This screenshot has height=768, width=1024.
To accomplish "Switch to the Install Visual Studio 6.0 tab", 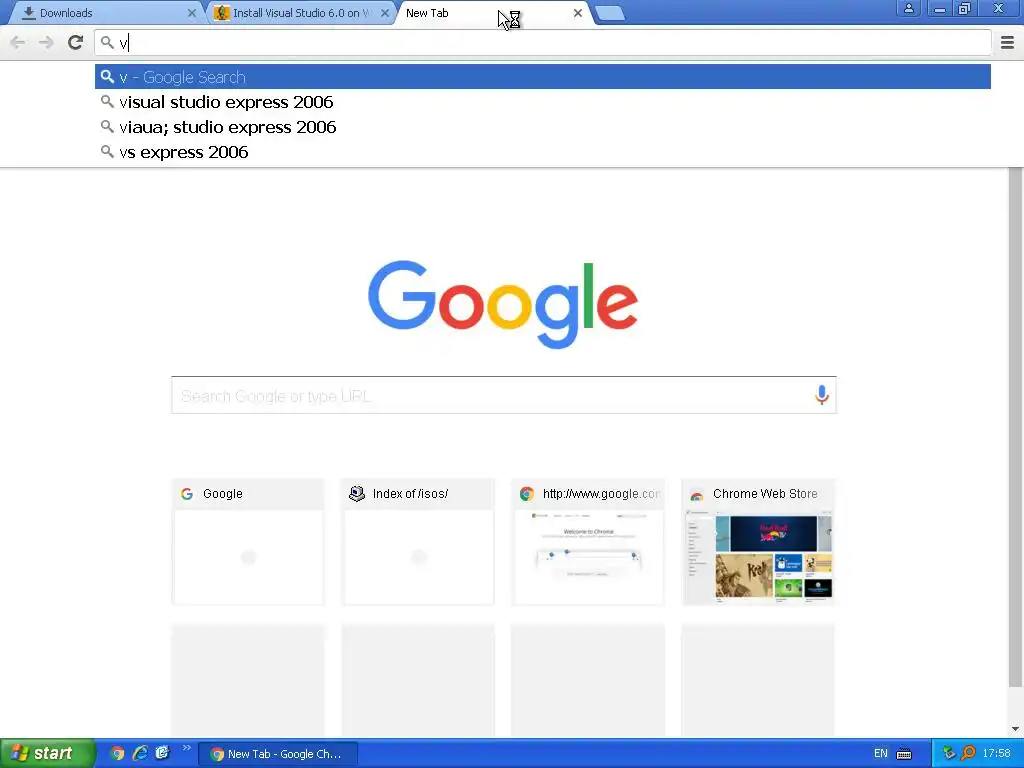I will pos(302,13).
